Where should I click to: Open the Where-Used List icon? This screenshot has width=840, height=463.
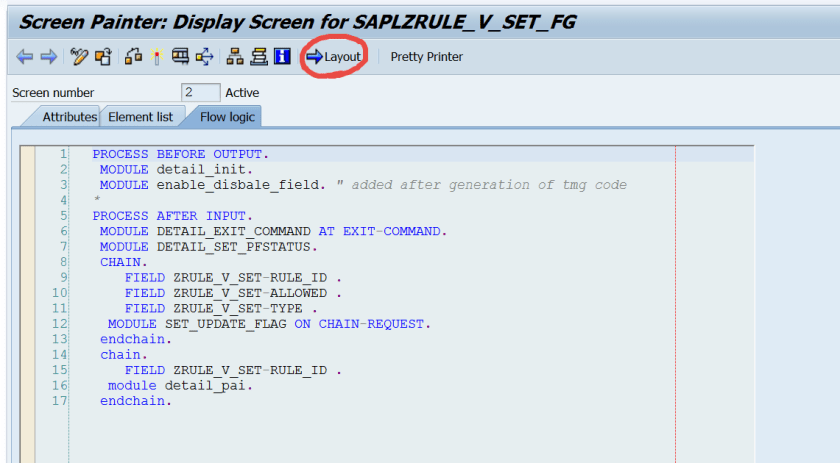(204, 56)
